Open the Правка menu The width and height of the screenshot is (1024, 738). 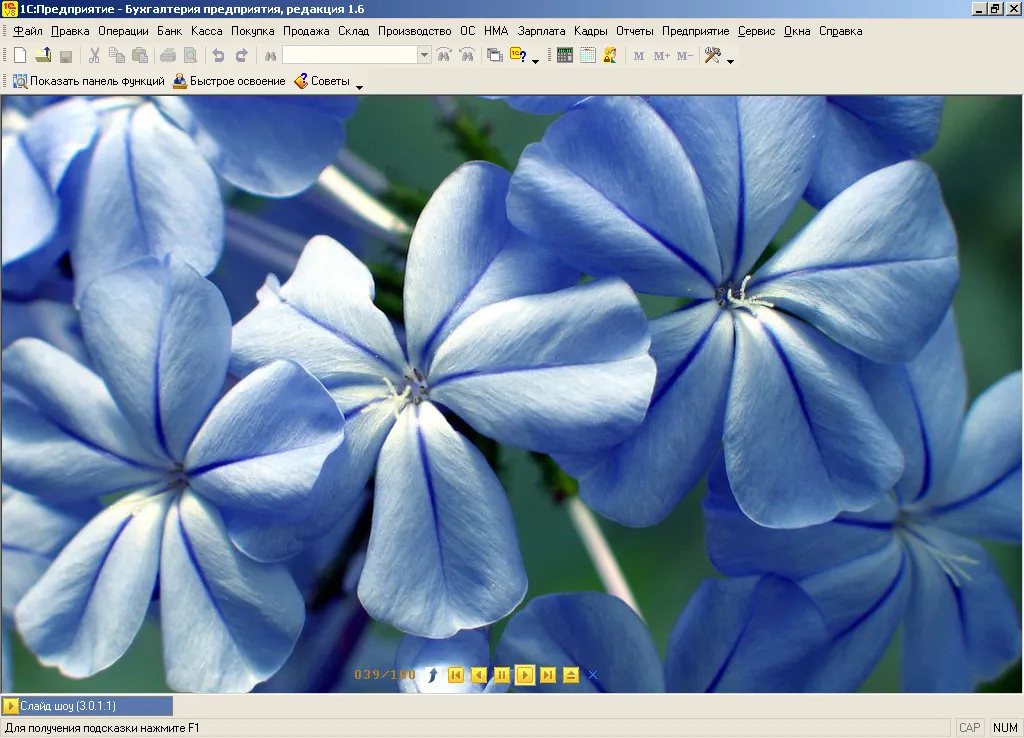click(x=70, y=31)
